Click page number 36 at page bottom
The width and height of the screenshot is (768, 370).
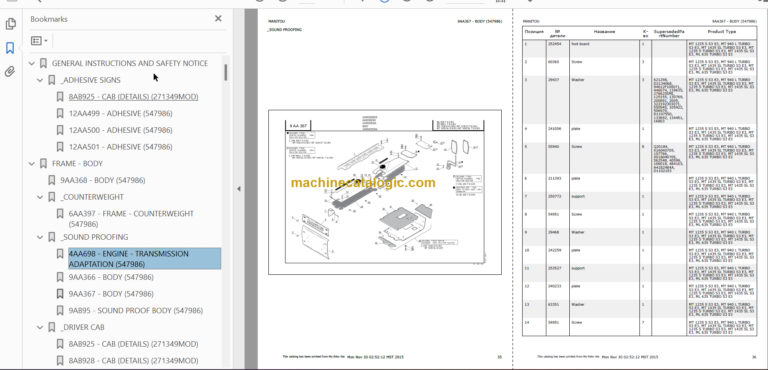point(754,357)
